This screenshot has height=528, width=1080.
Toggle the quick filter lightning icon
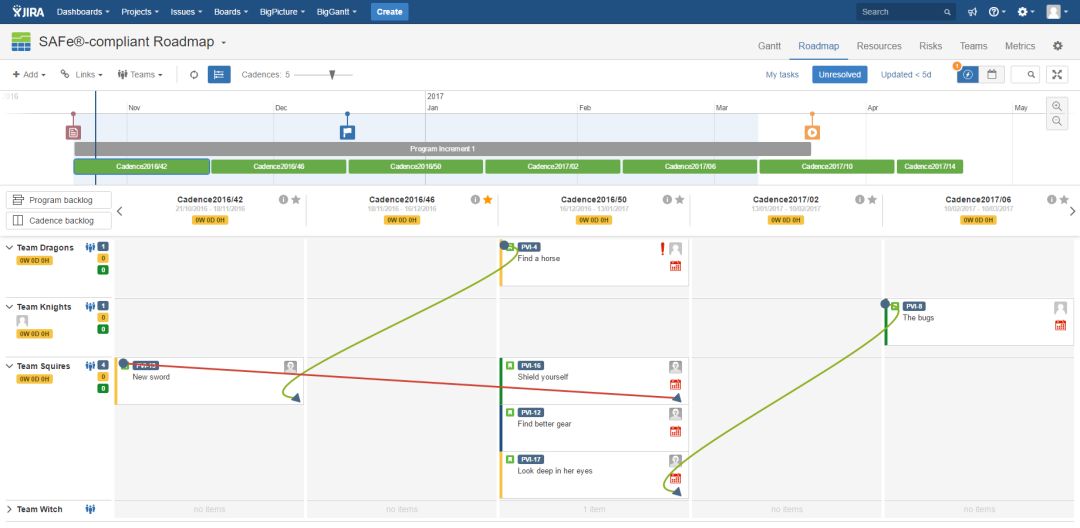pos(968,74)
